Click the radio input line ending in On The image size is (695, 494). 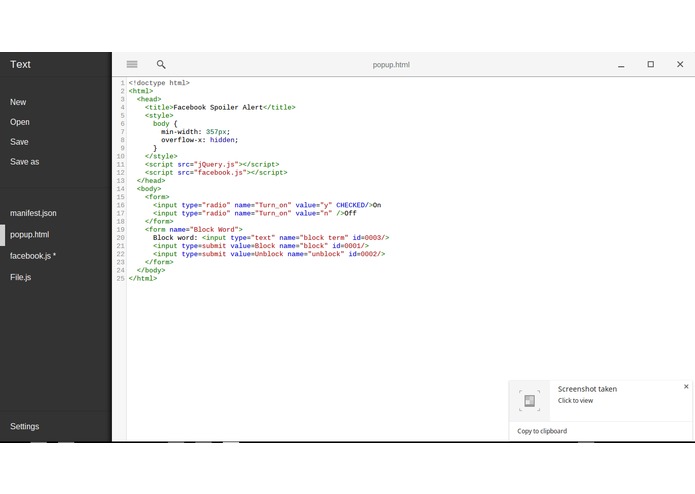[267, 205]
